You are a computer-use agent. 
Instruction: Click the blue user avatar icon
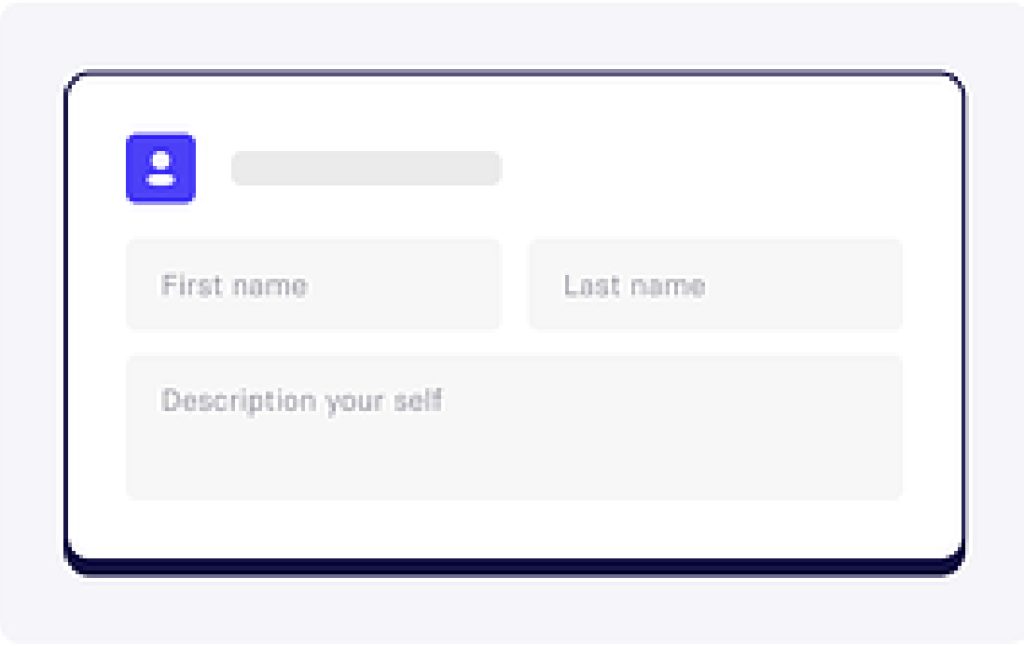pos(161,168)
